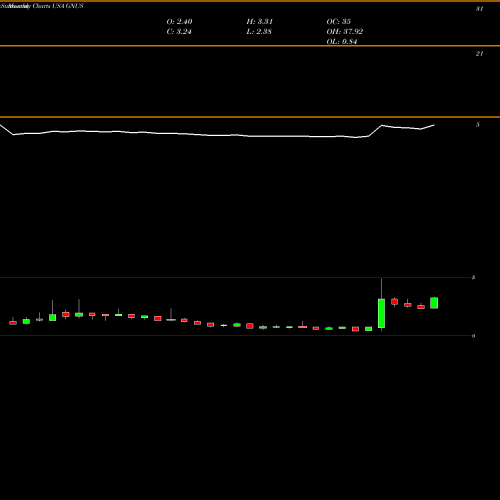Click the OL: 0.84 readout
Screen dimensions: 500x500
pyautogui.click(x=342, y=42)
